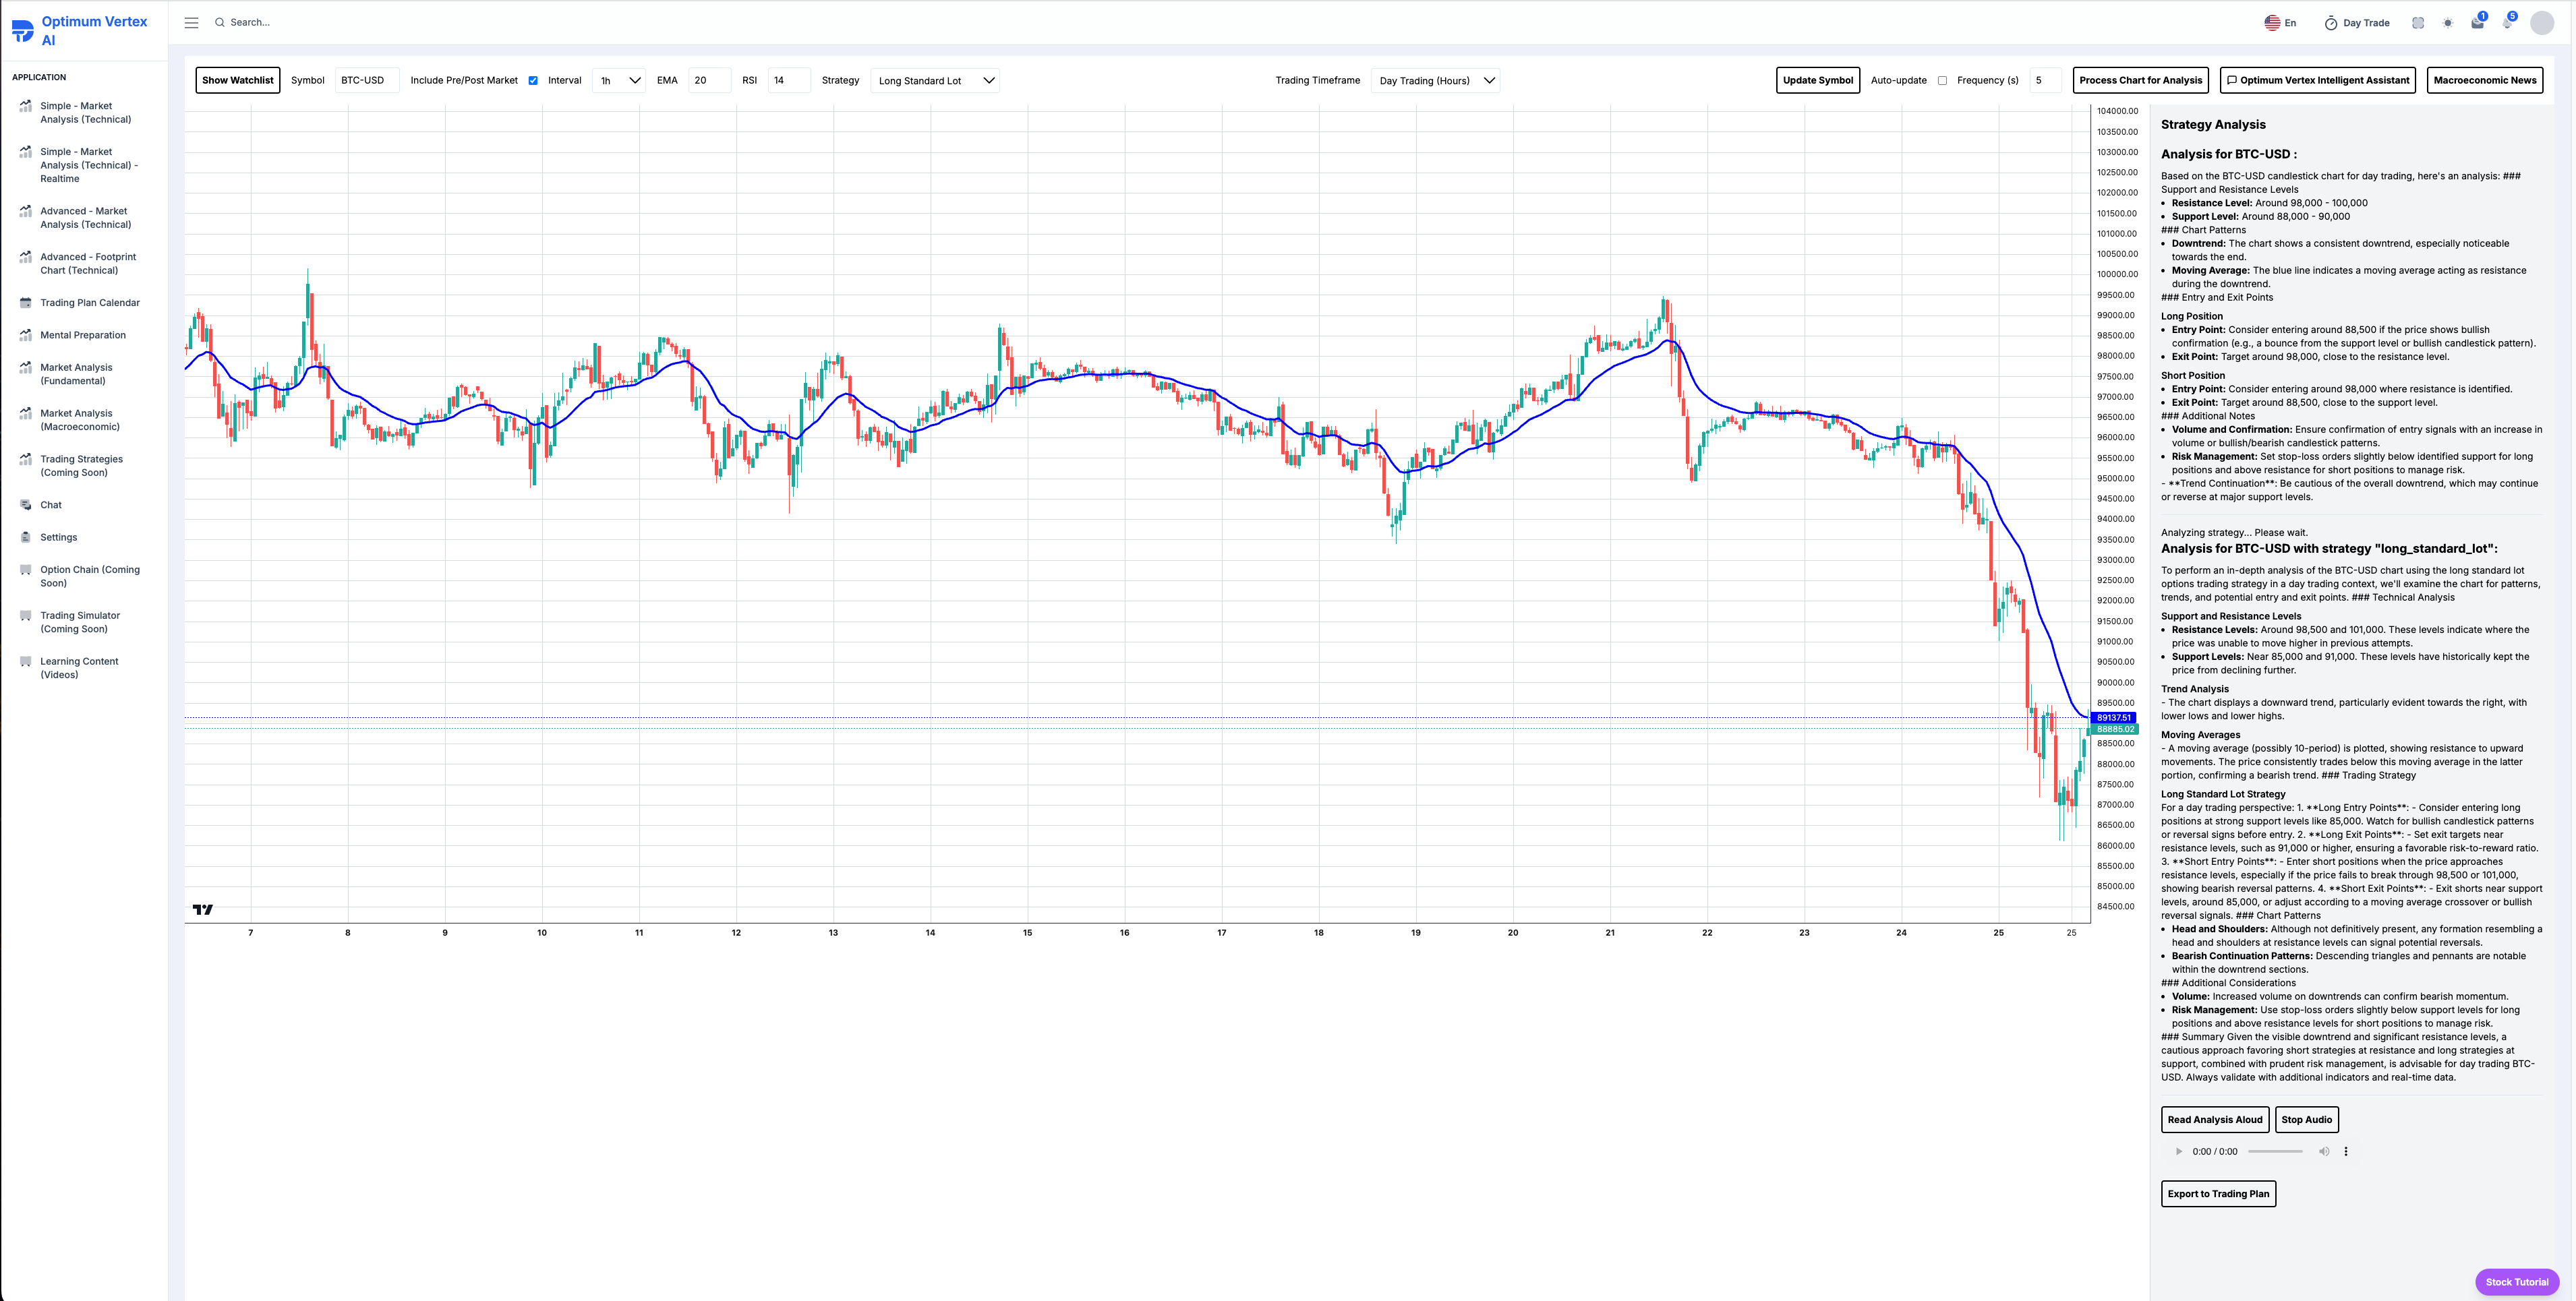Click the Symbol BTC-USD input field
The width and height of the screenshot is (2576, 1301).
[367, 81]
